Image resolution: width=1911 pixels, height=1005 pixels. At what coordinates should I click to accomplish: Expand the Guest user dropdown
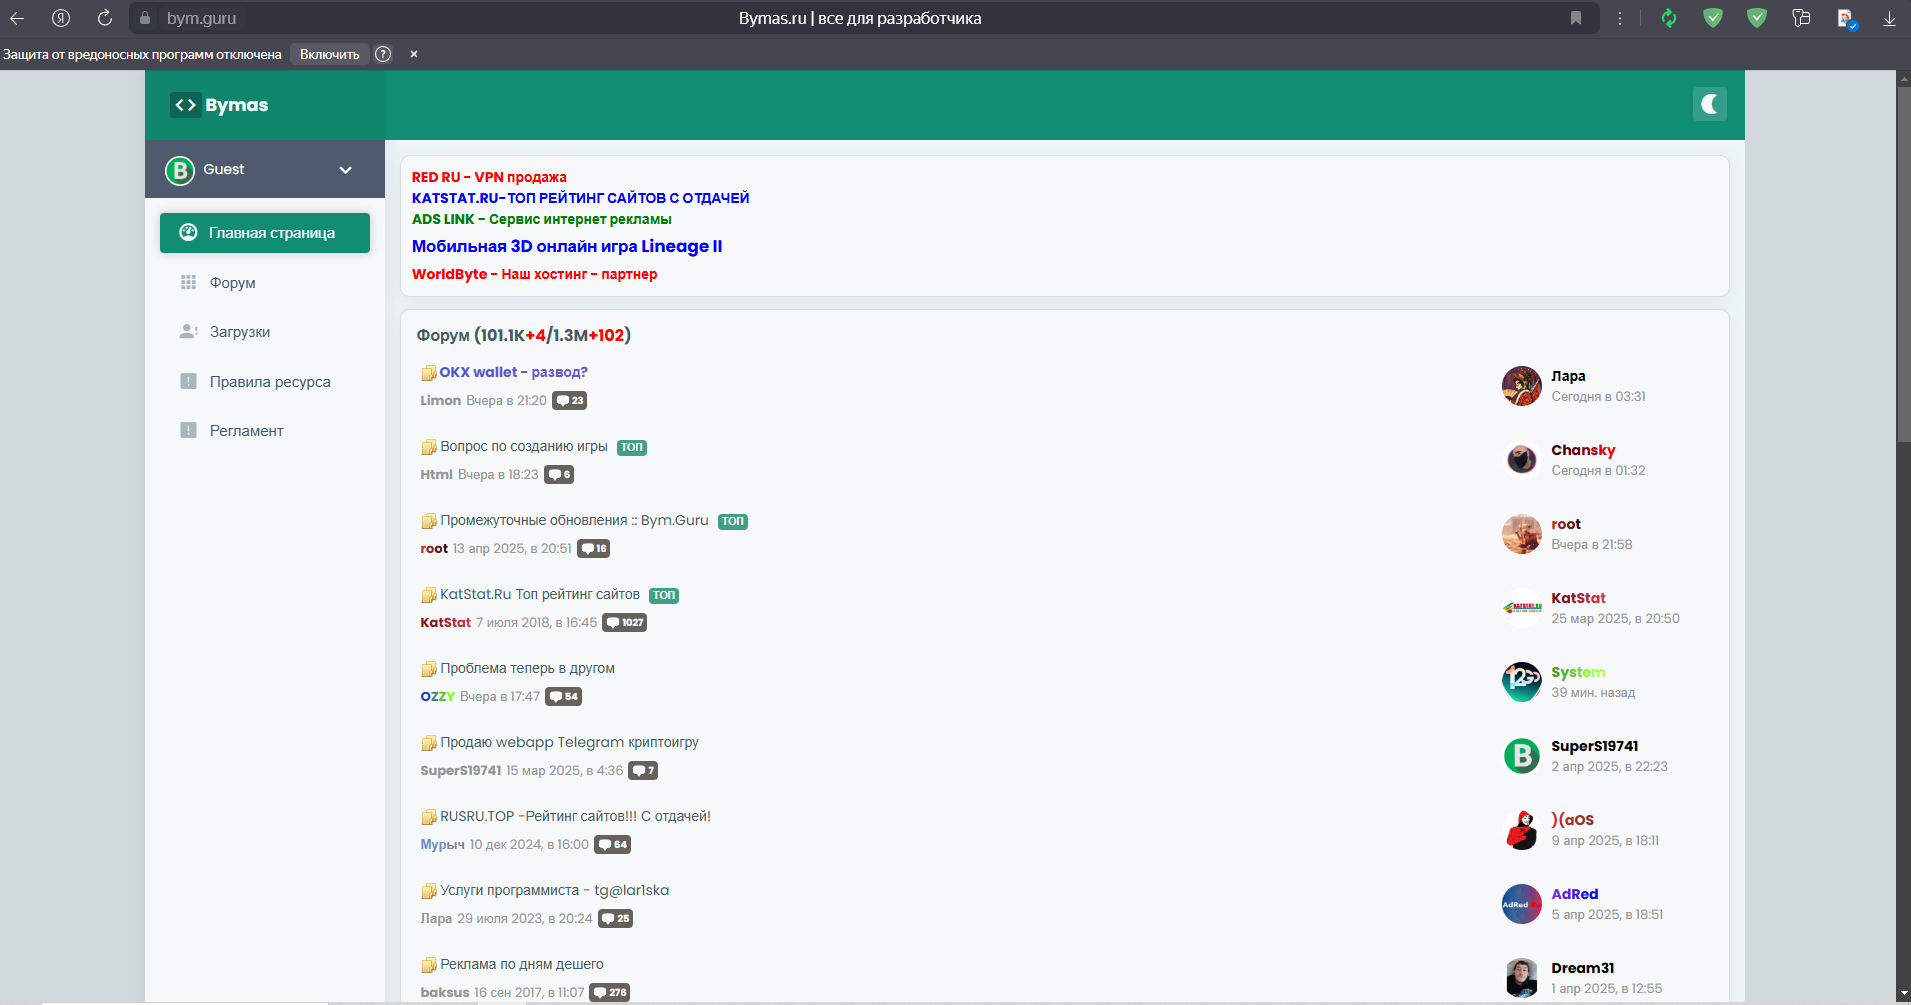345,170
